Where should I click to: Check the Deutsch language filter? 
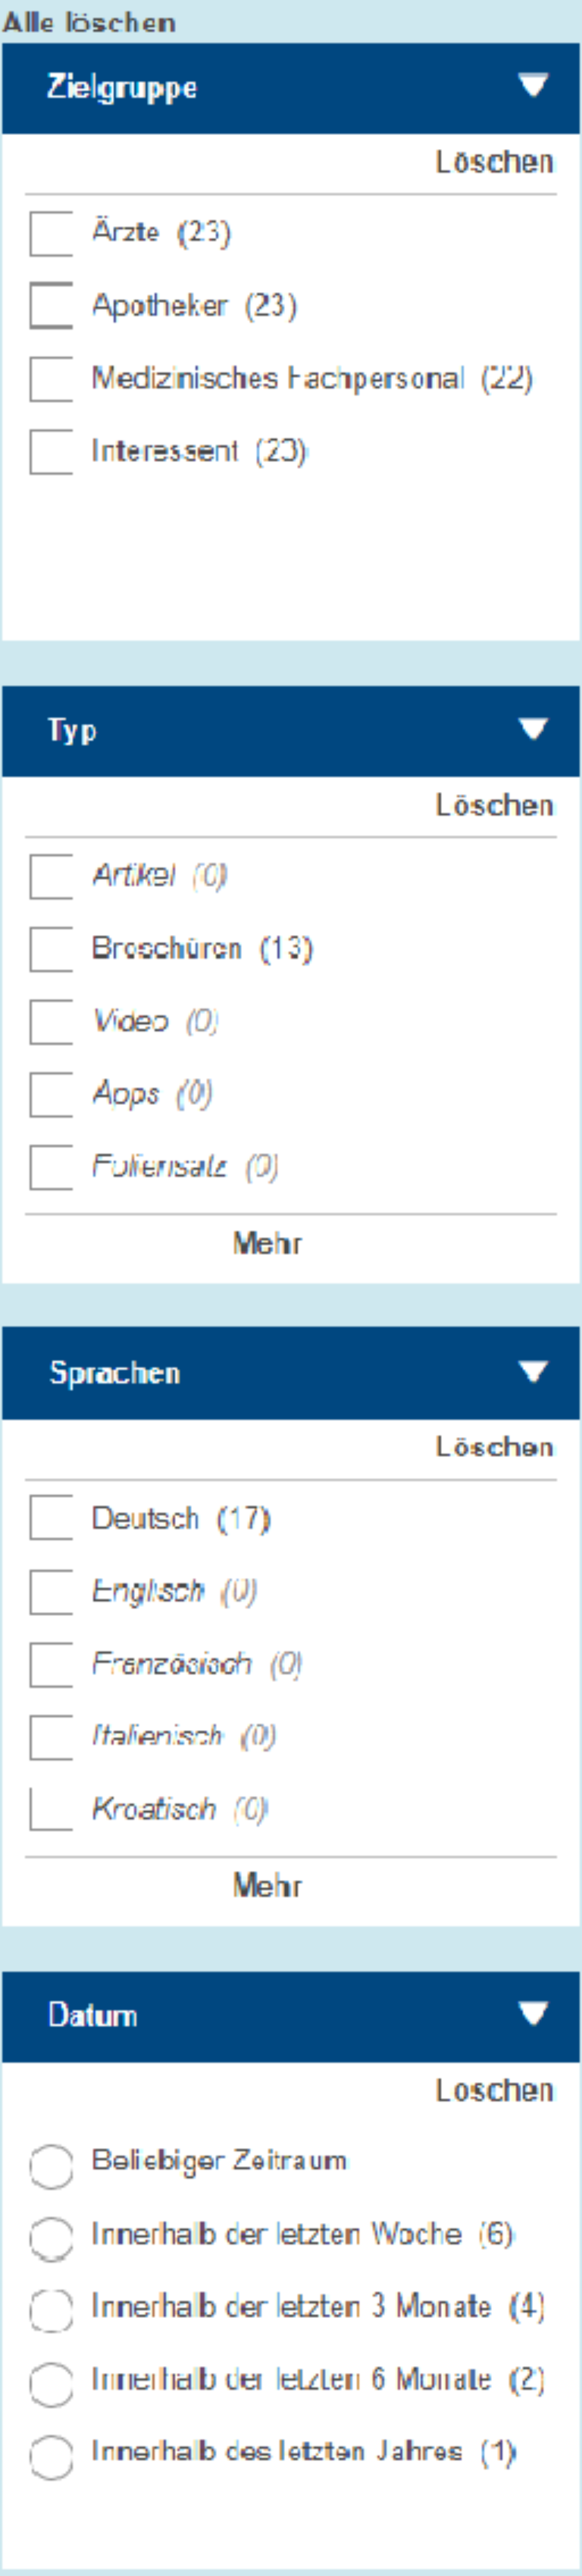51,1519
